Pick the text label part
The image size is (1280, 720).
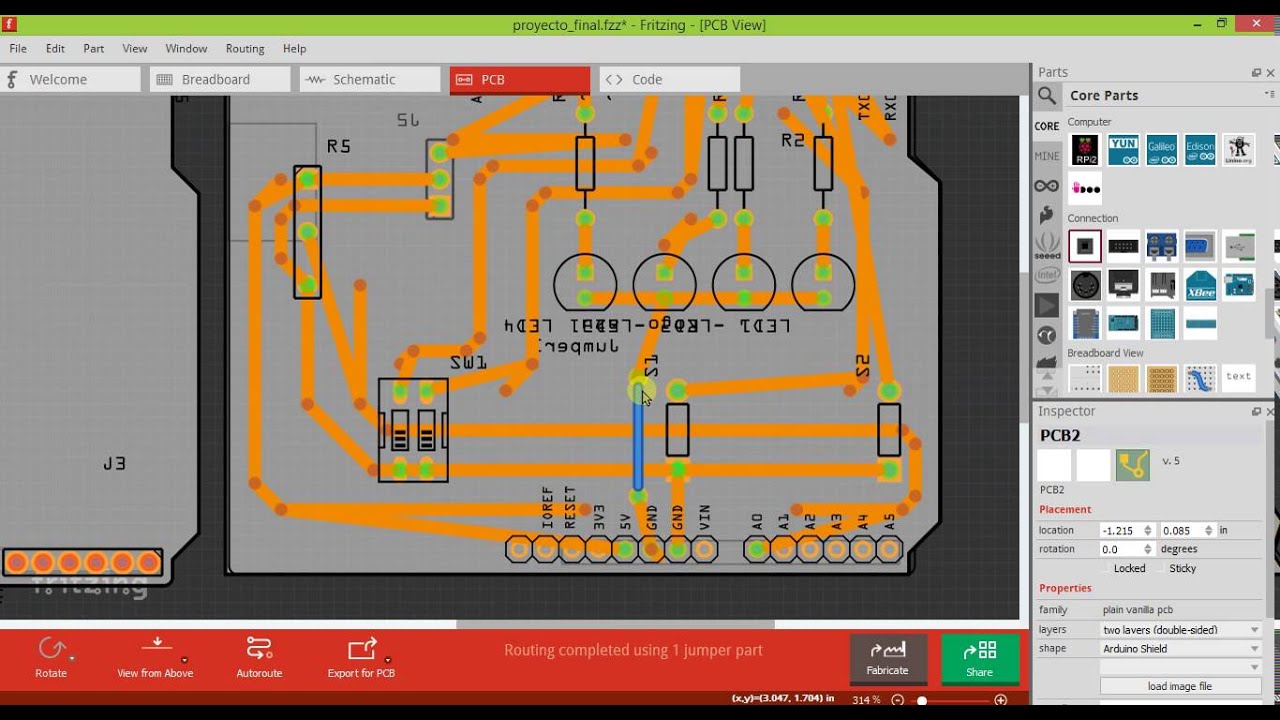coord(1238,377)
